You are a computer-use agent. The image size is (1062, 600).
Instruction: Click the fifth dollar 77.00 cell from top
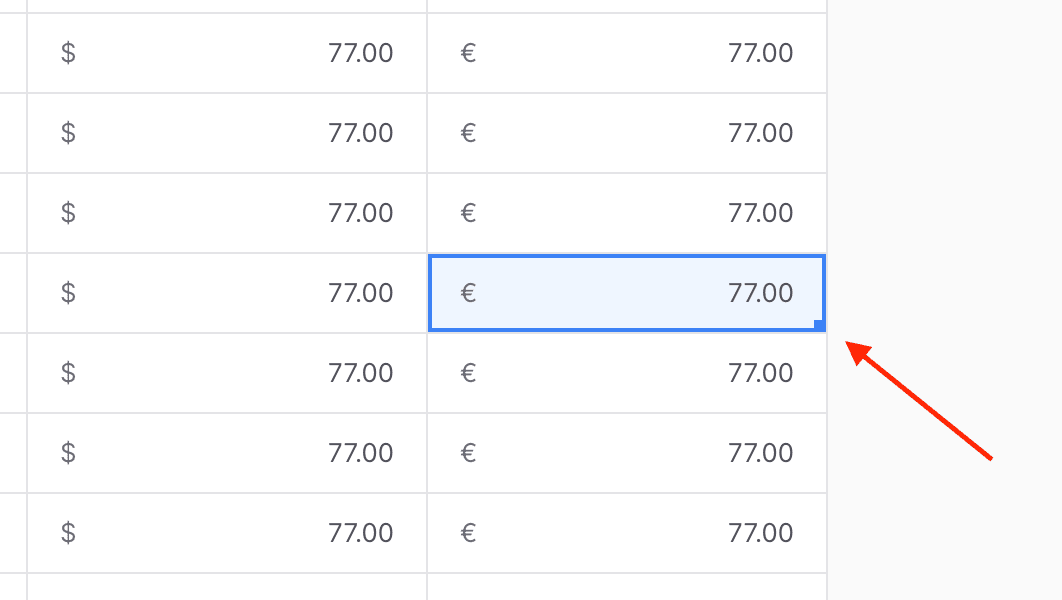227,373
